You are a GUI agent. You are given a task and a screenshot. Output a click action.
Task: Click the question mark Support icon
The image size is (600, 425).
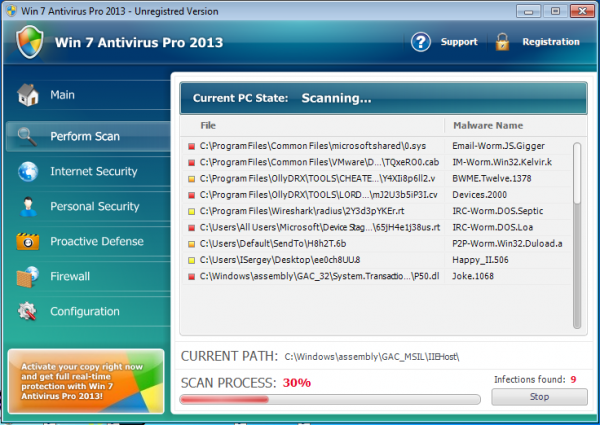[421, 42]
